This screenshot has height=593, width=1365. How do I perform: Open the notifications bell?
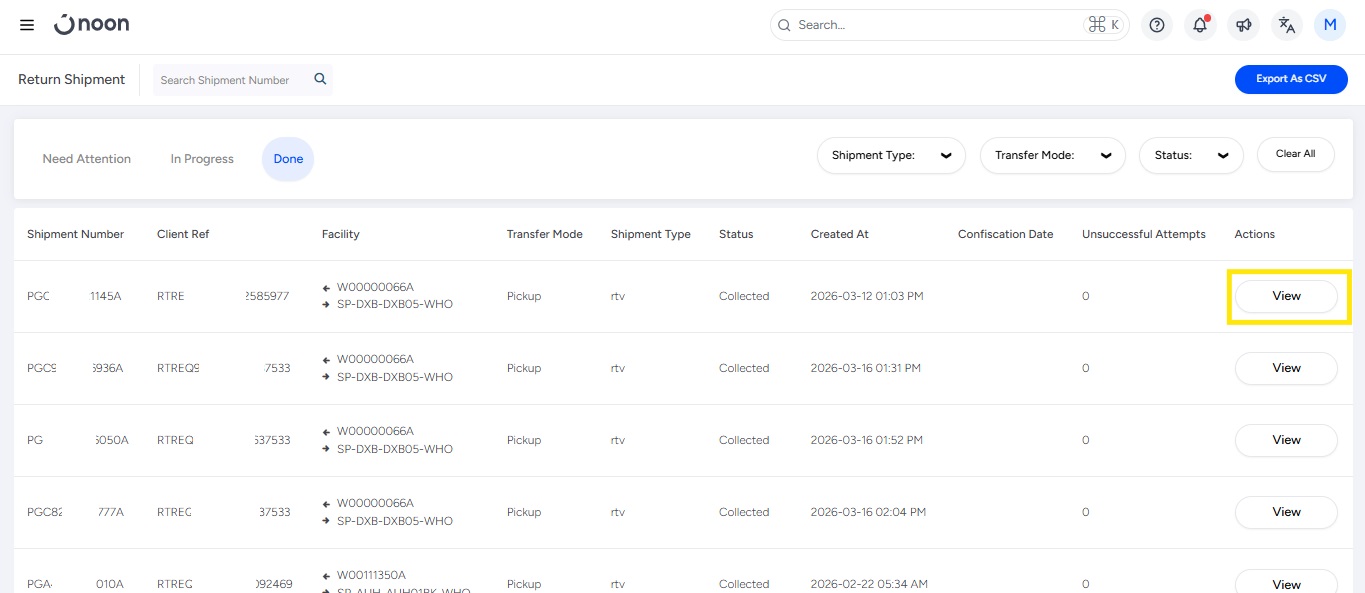pyautogui.click(x=1200, y=25)
